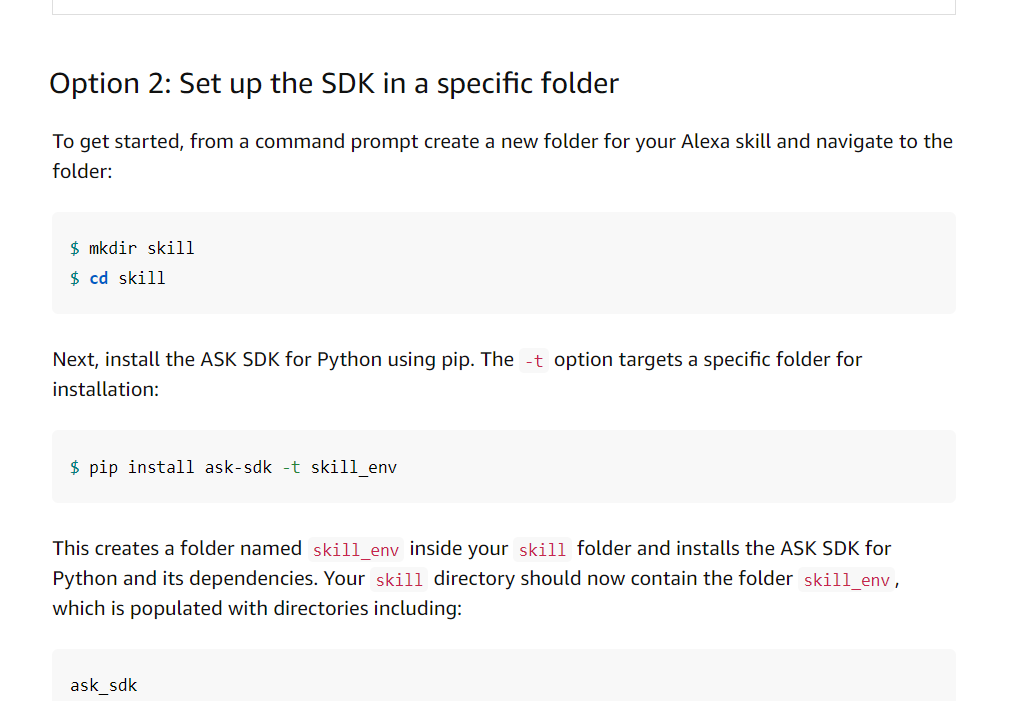
Task: Click inline "skill_env" followed by a comma
Action: (x=846, y=580)
